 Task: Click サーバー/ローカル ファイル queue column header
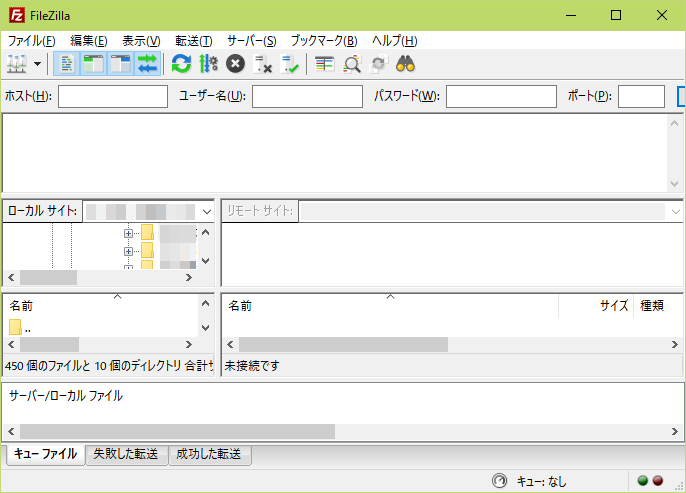[66, 396]
